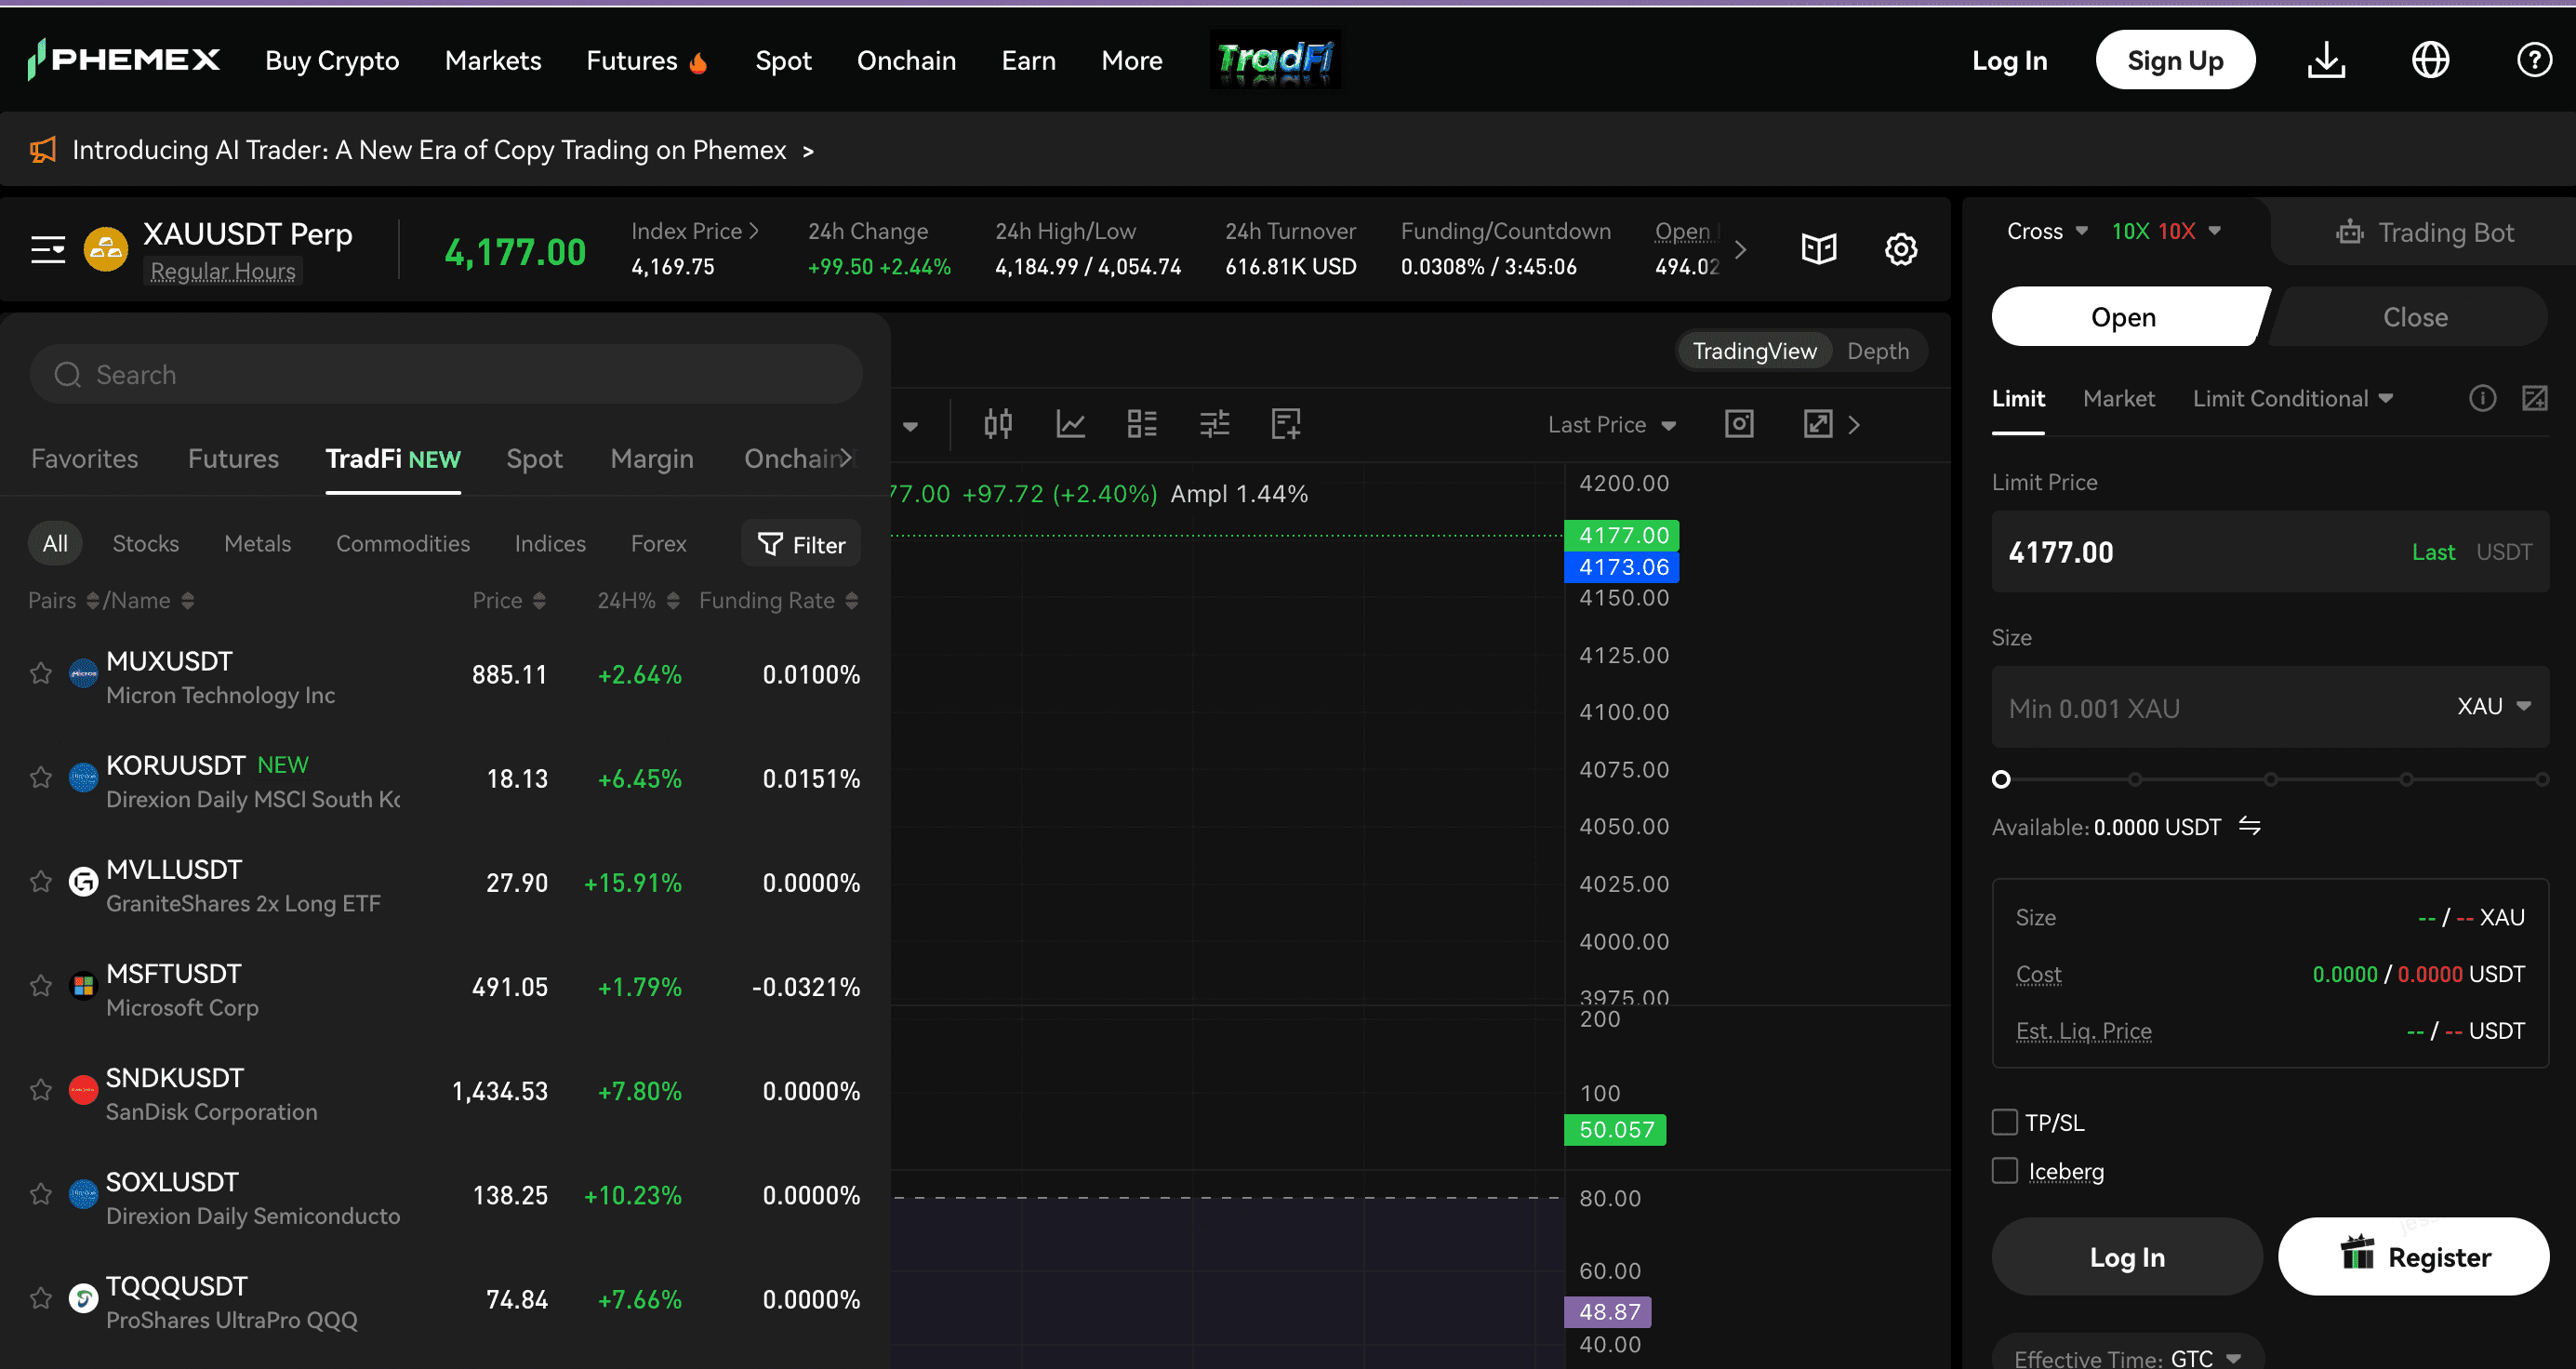Click the transfer funds arrows icon

coord(2249,826)
